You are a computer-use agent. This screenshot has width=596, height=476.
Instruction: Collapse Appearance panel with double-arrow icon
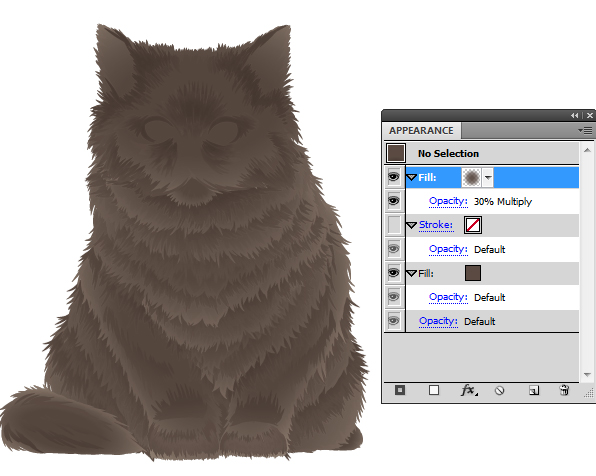[x=574, y=116]
